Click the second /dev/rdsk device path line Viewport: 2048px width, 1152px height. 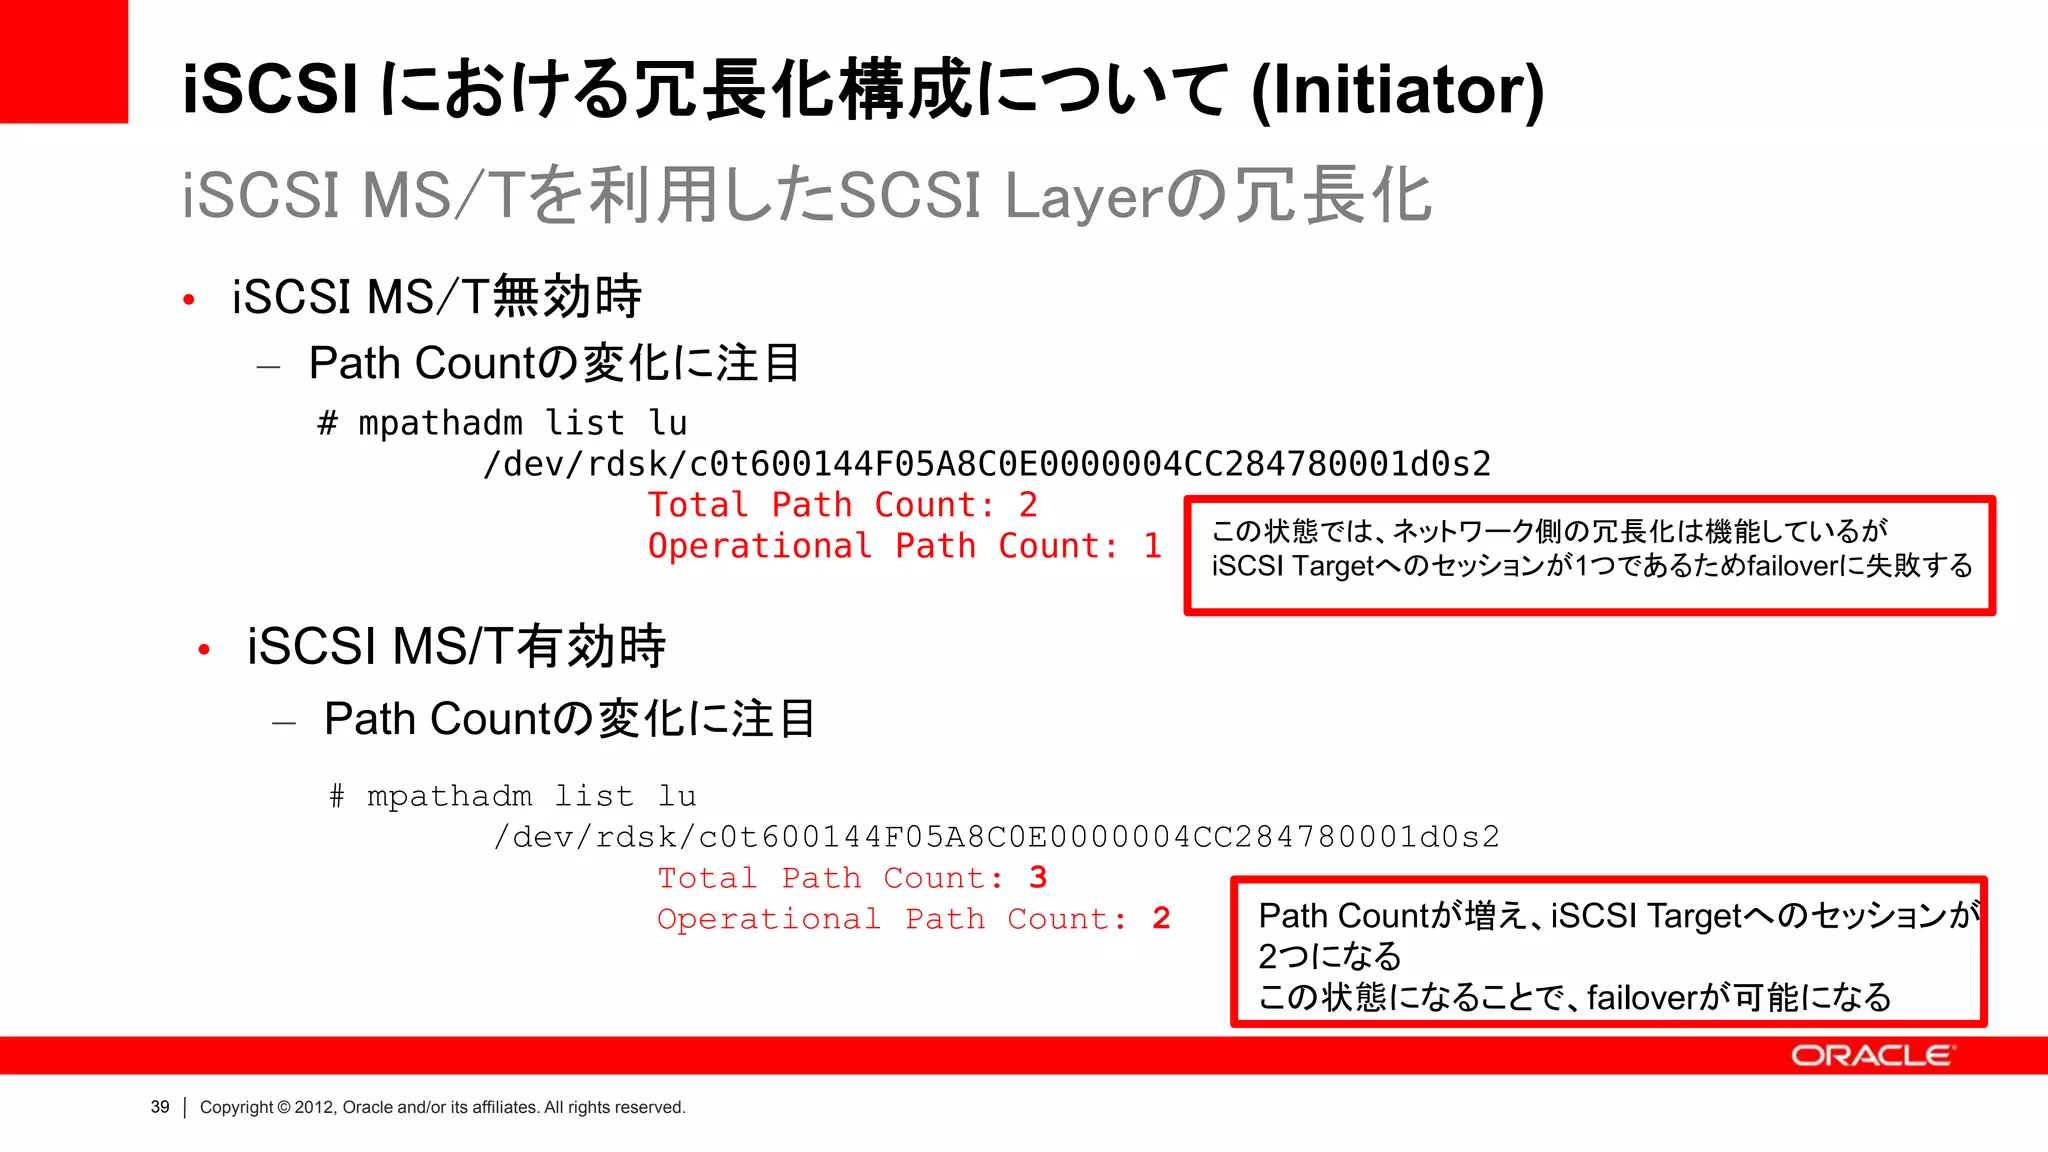997,836
